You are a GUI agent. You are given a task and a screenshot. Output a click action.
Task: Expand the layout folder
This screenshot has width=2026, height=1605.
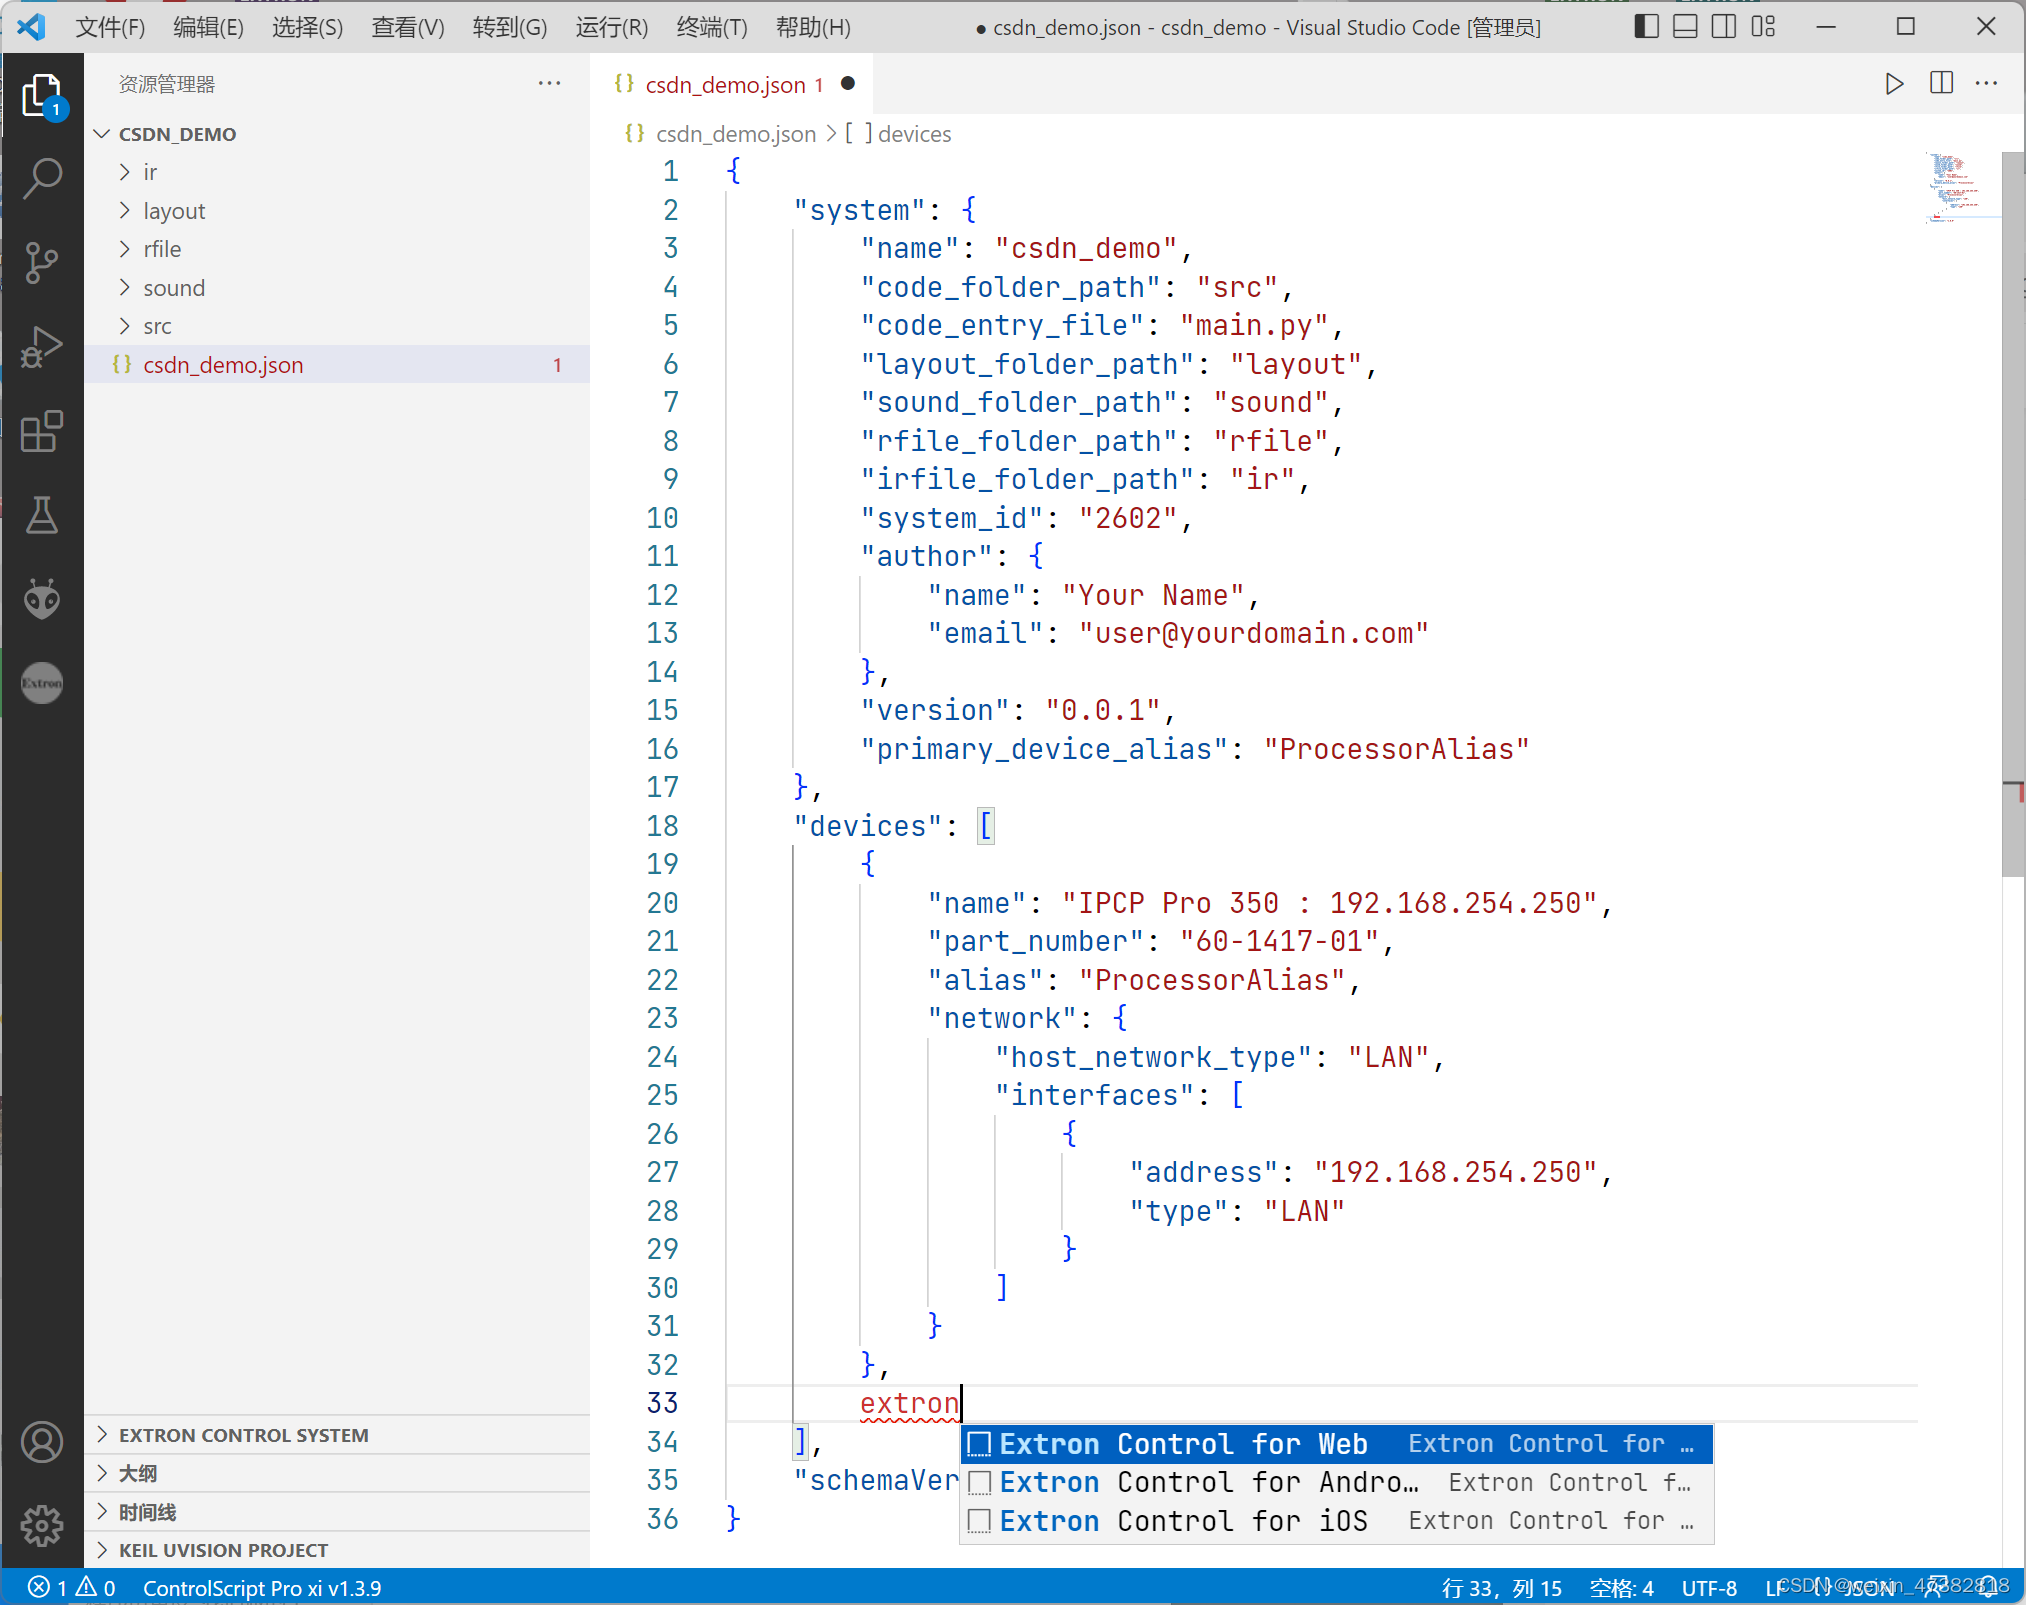tap(174, 211)
